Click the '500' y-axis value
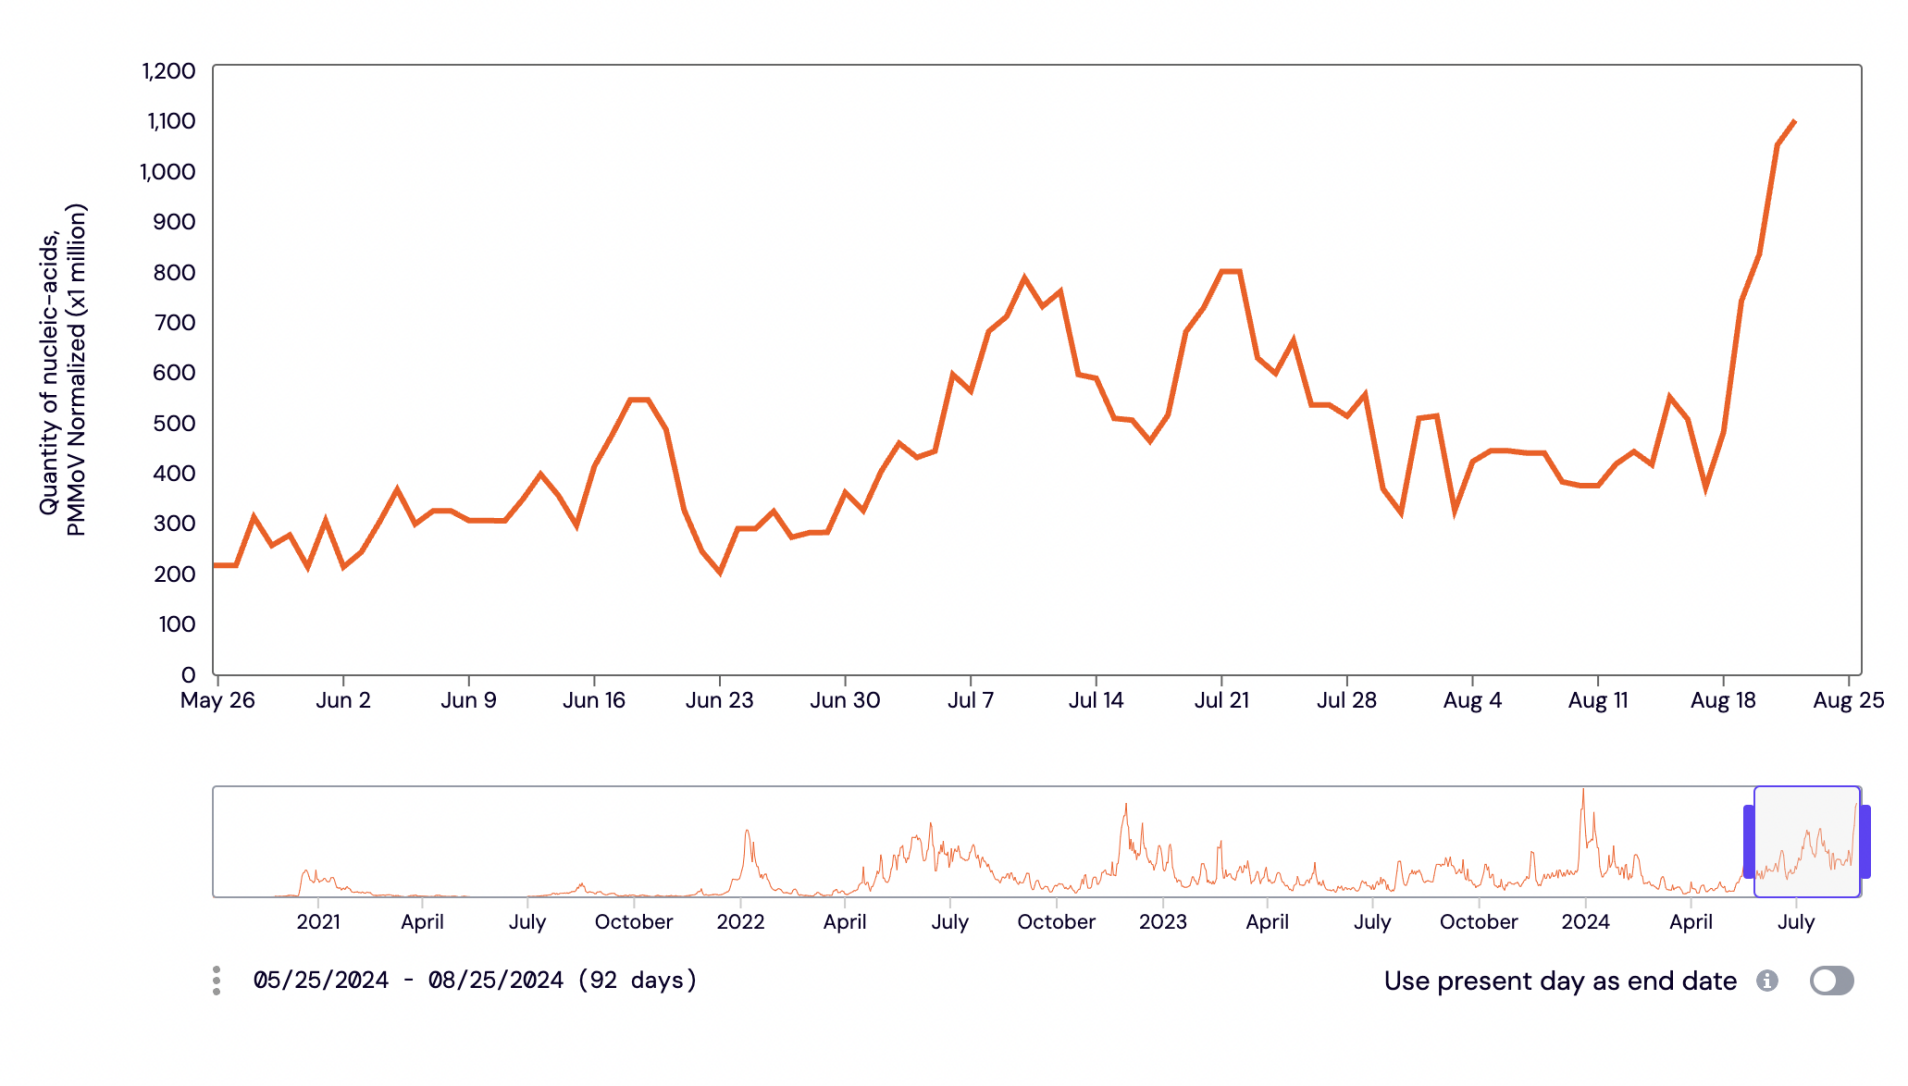 [x=174, y=423]
